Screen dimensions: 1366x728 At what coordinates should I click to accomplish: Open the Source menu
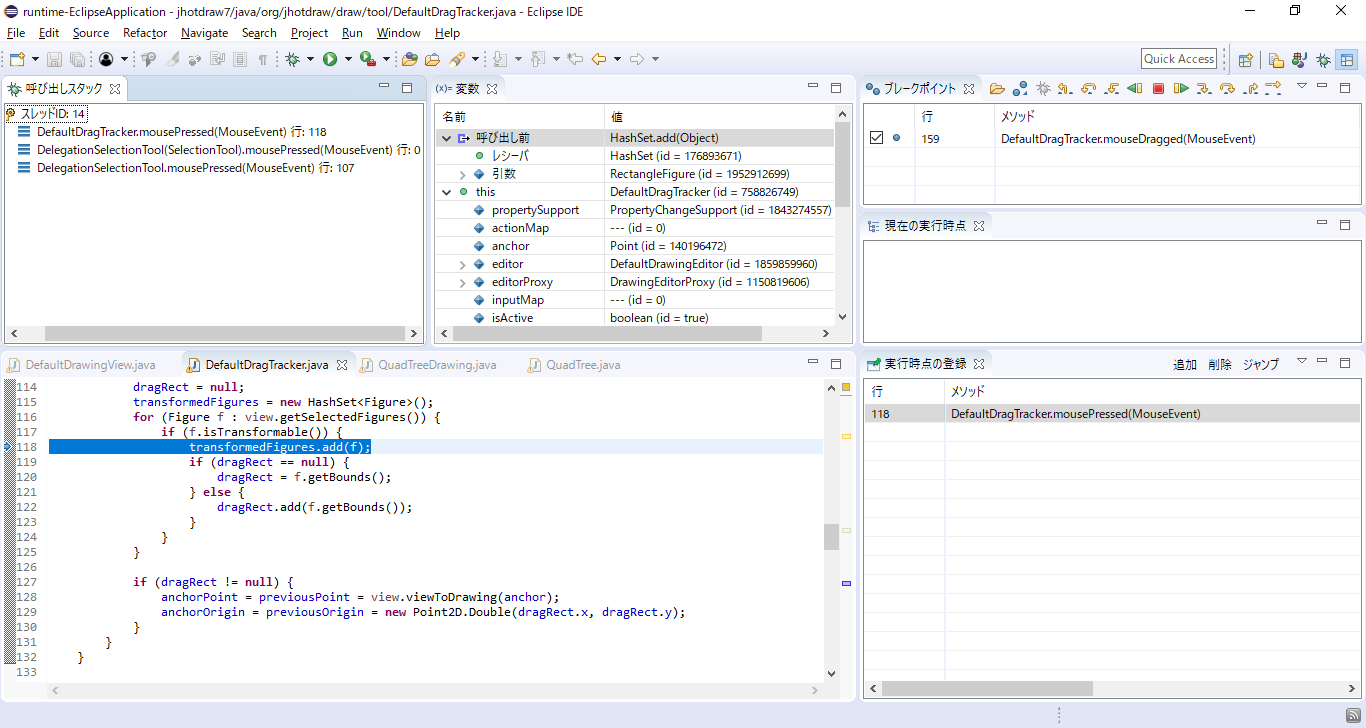coord(90,33)
